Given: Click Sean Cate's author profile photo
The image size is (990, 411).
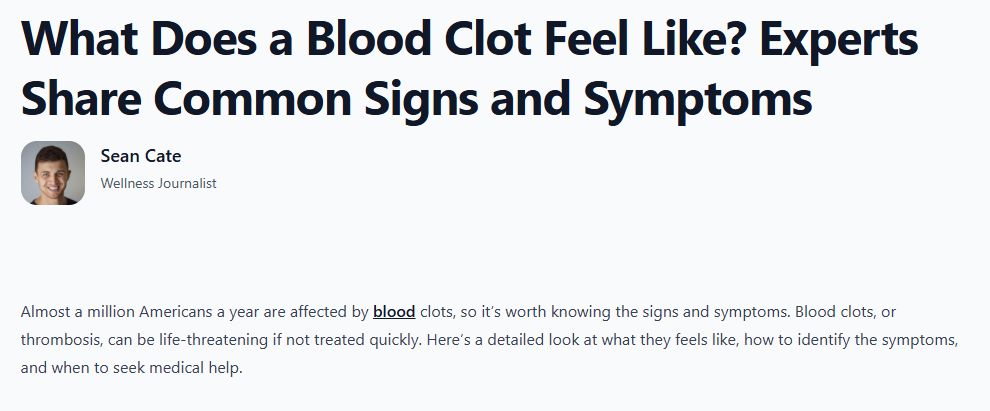Looking at the screenshot, I should click(53, 173).
